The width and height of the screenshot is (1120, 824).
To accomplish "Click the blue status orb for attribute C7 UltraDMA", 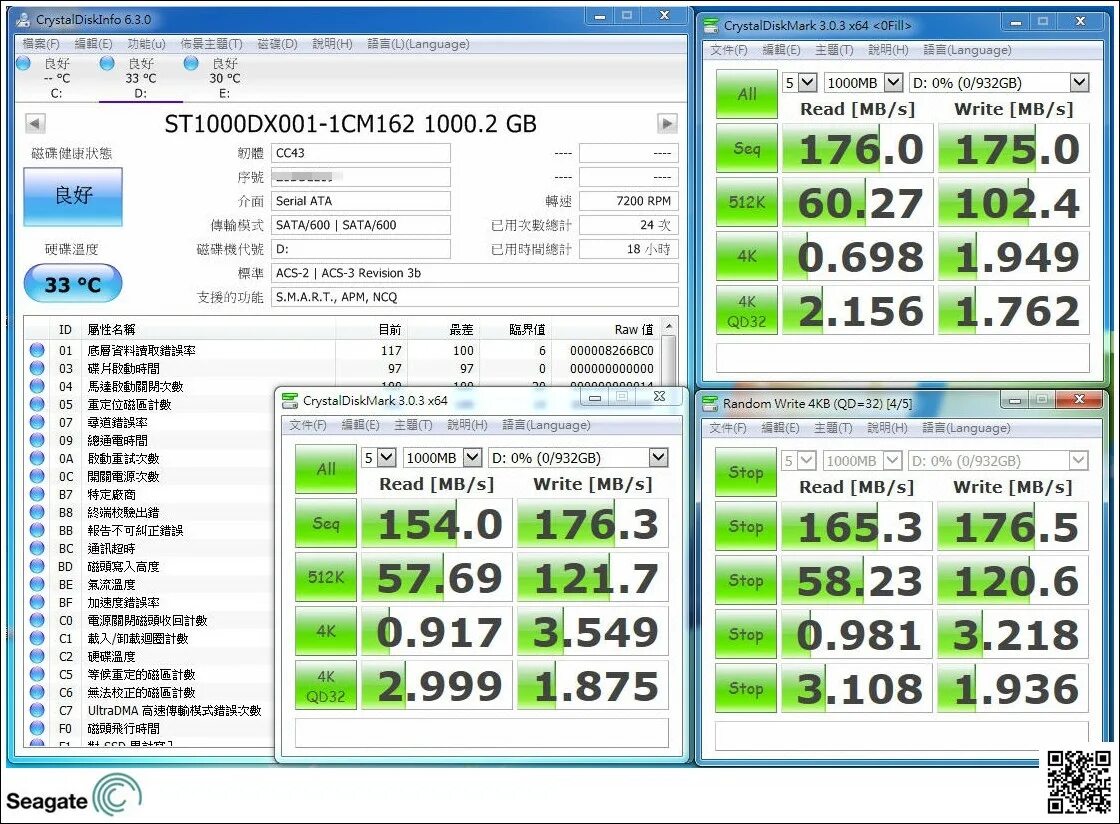I will (37, 710).
